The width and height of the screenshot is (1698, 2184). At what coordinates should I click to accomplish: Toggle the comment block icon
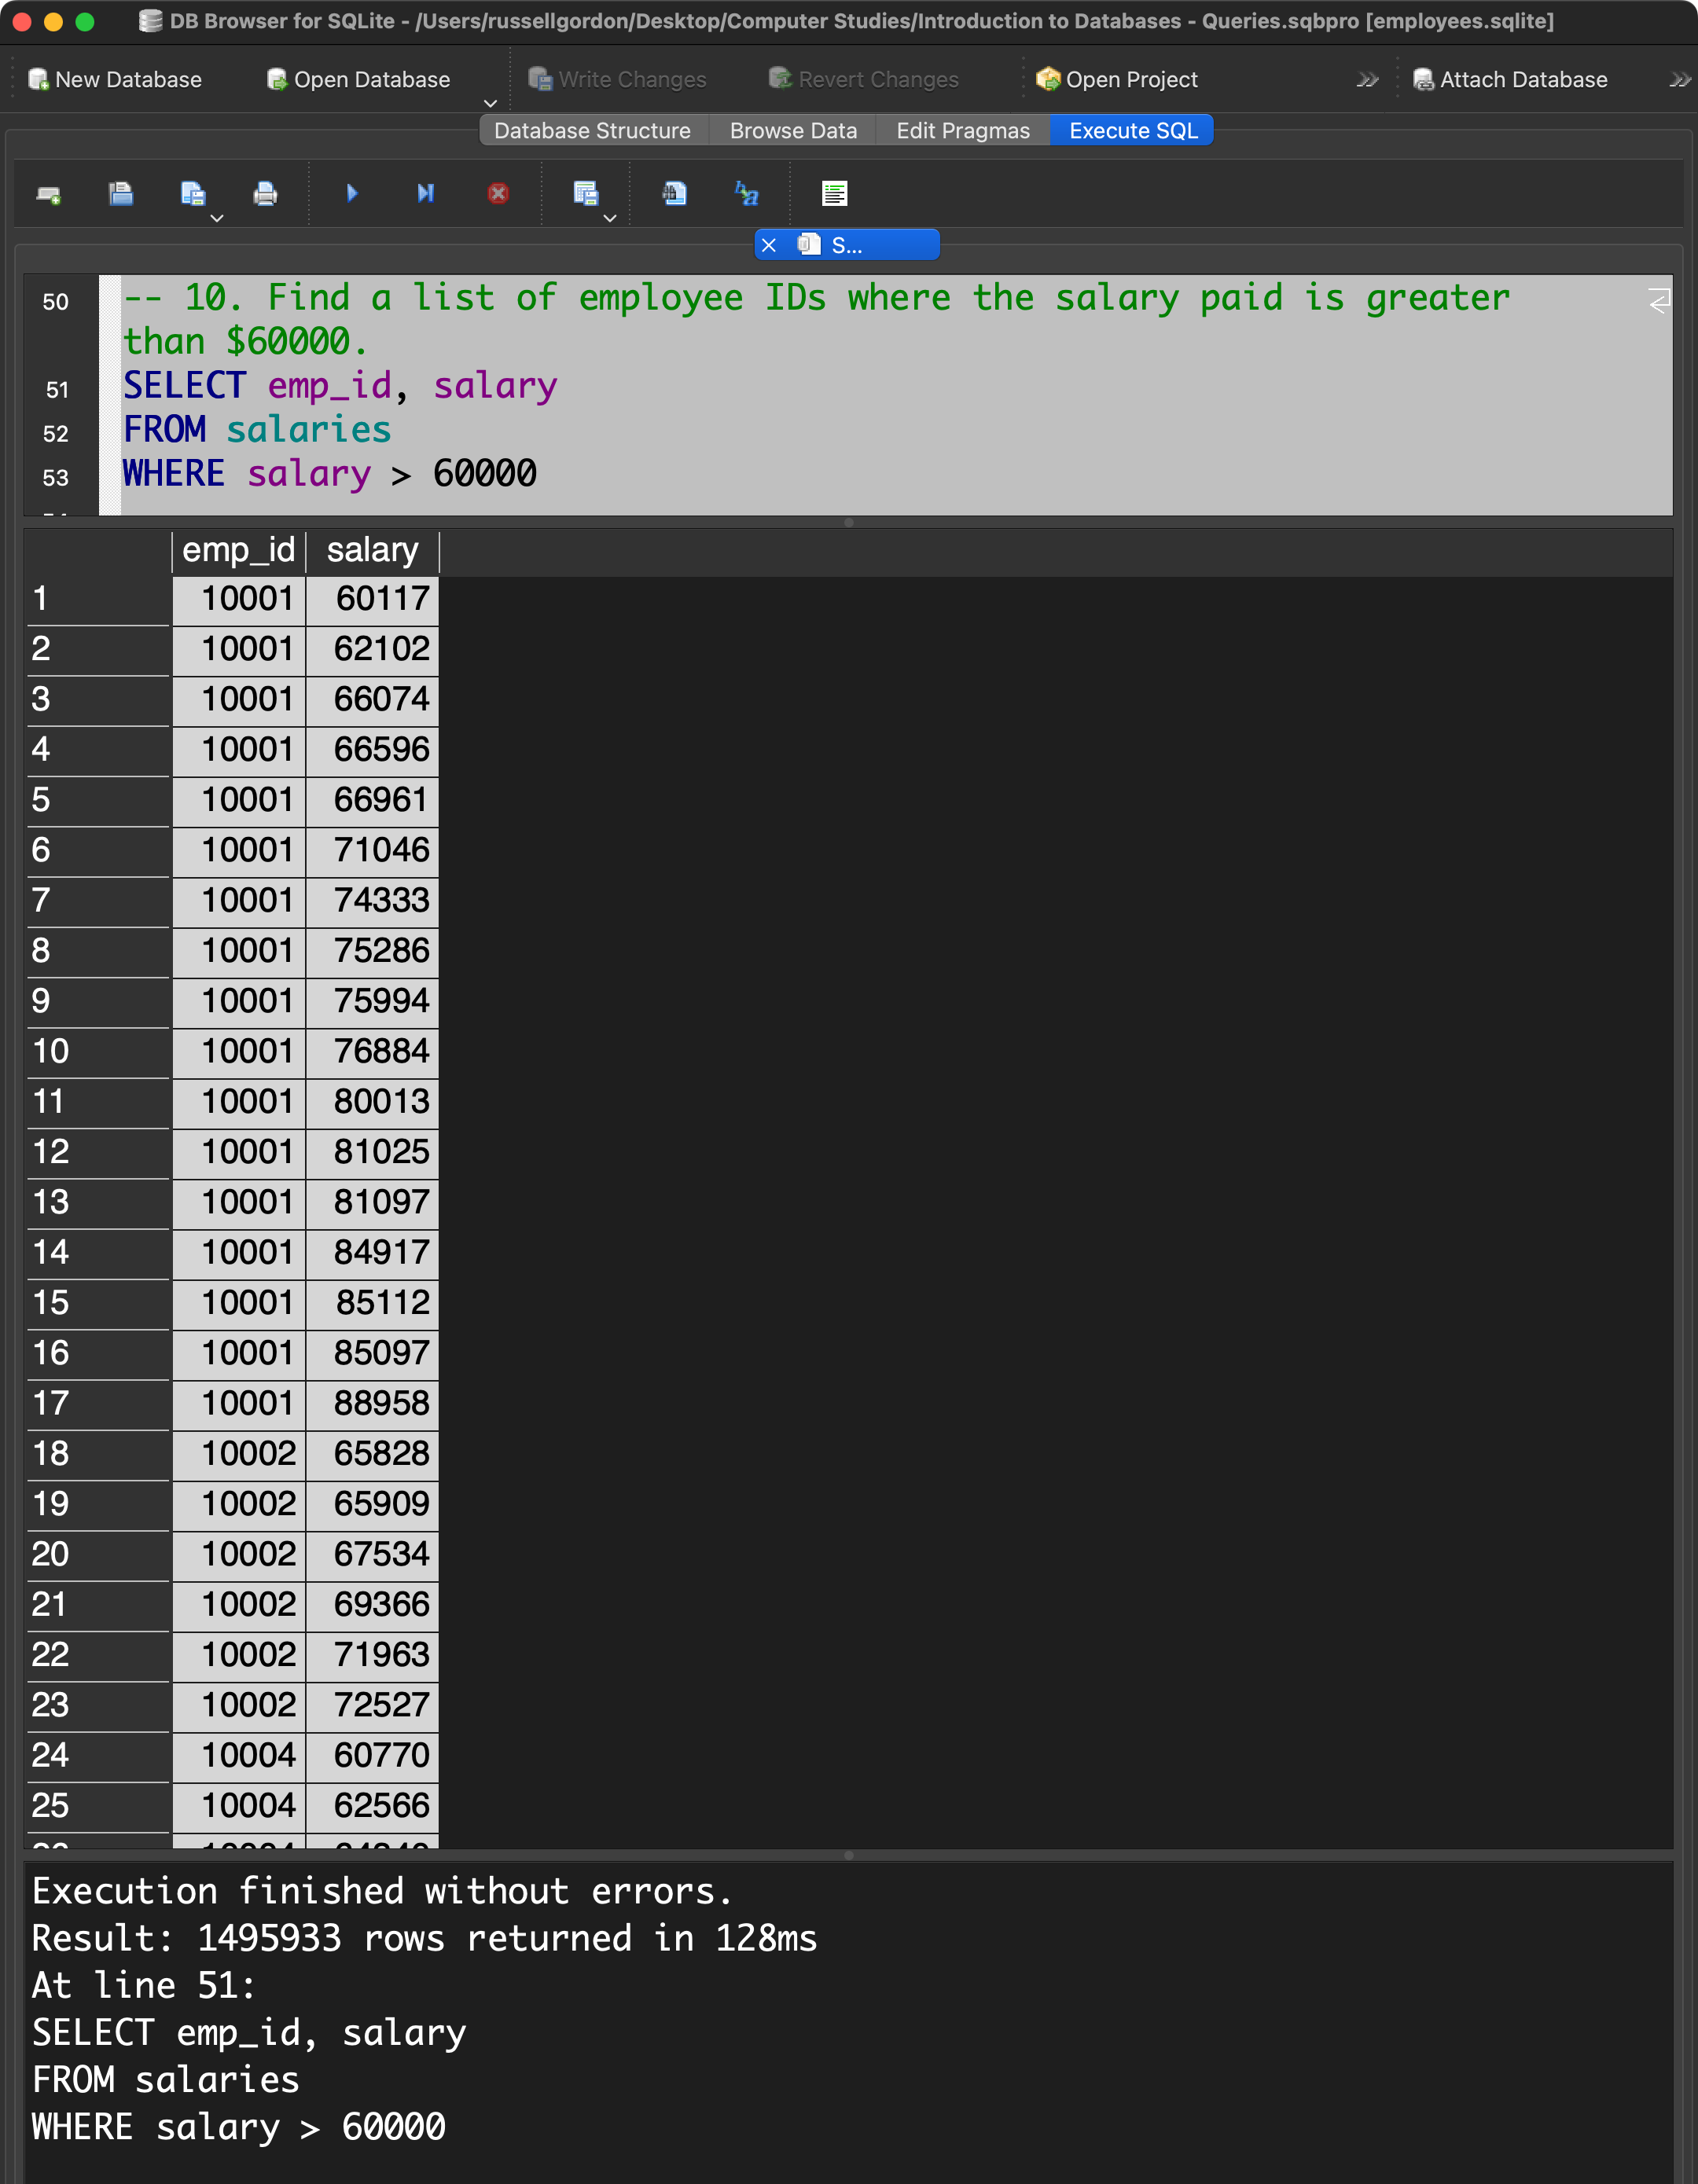[834, 194]
